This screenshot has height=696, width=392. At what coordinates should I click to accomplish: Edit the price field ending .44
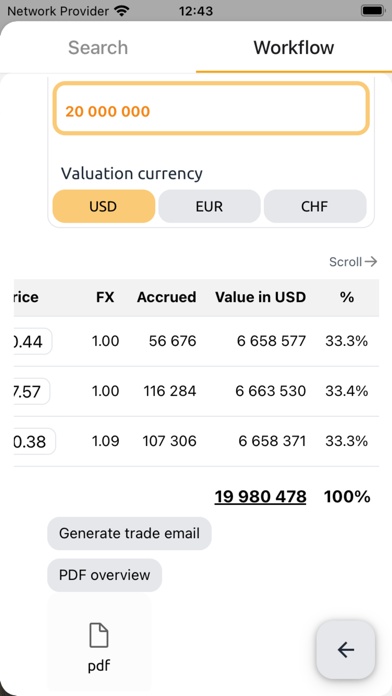coord(33,341)
